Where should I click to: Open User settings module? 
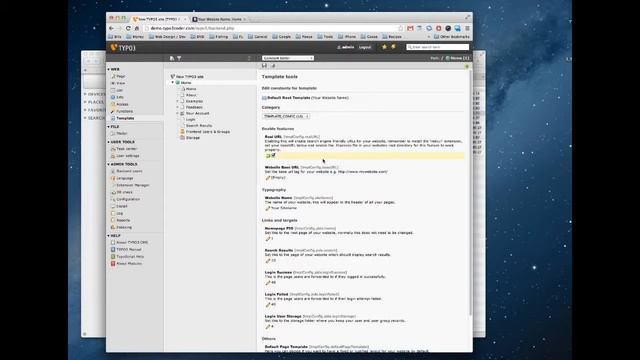[x=127, y=156]
